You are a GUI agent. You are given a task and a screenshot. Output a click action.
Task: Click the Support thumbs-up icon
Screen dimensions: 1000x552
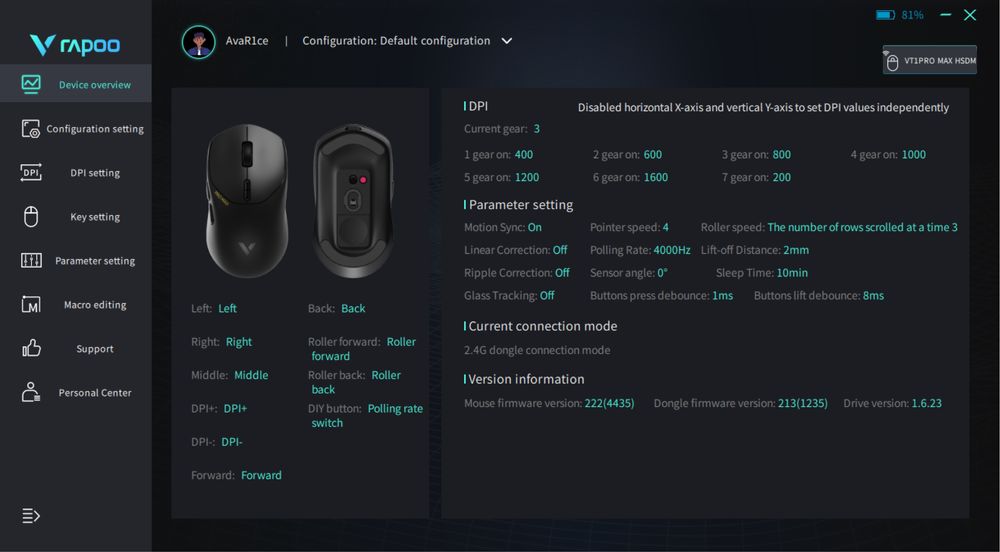click(31, 348)
